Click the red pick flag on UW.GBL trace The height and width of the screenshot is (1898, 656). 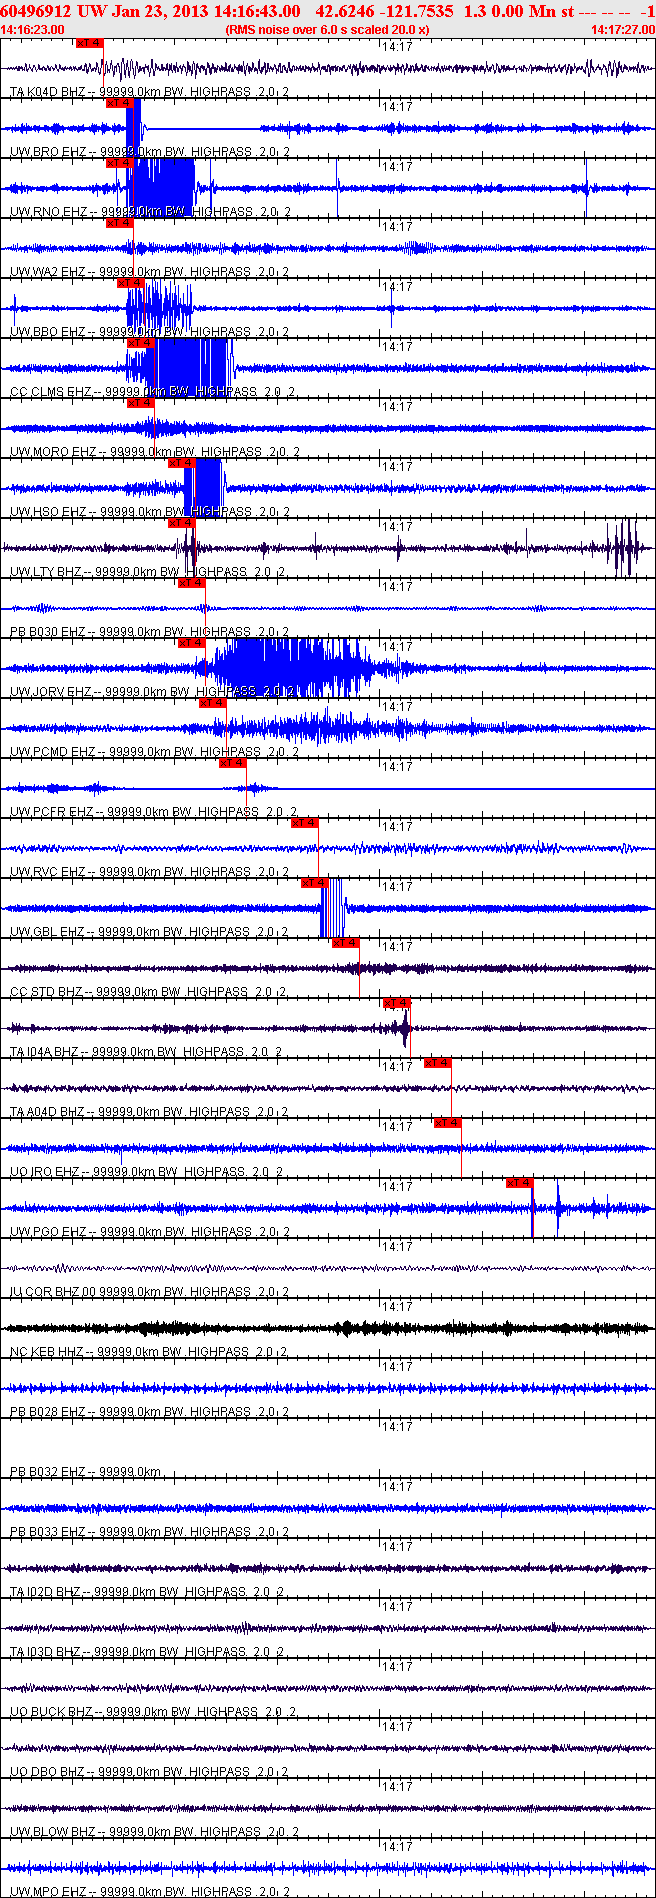tap(314, 883)
